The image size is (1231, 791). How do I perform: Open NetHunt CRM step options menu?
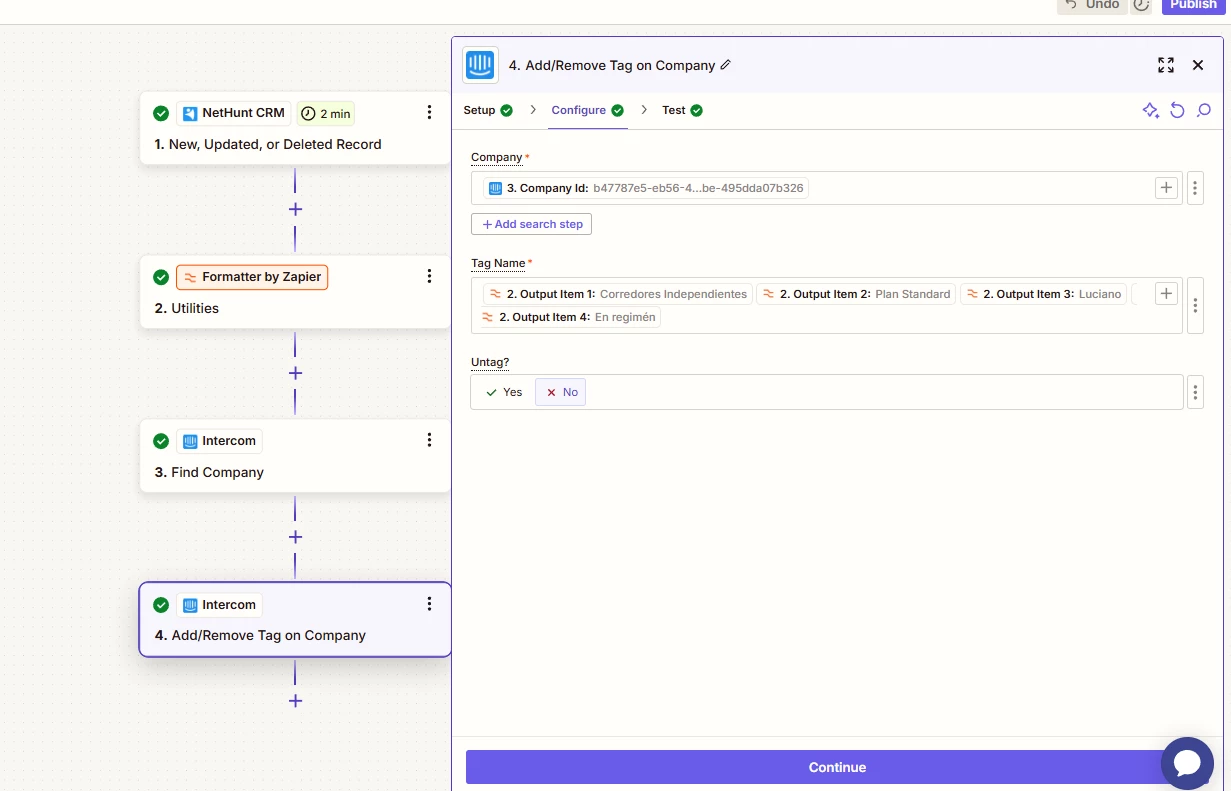coord(429,113)
